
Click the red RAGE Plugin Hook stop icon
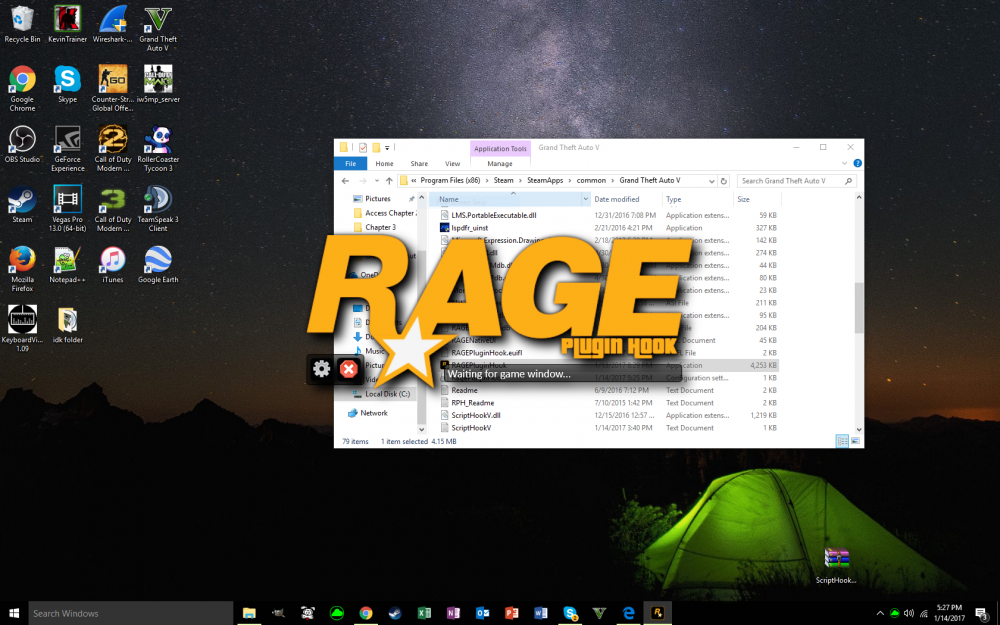pyautogui.click(x=348, y=368)
